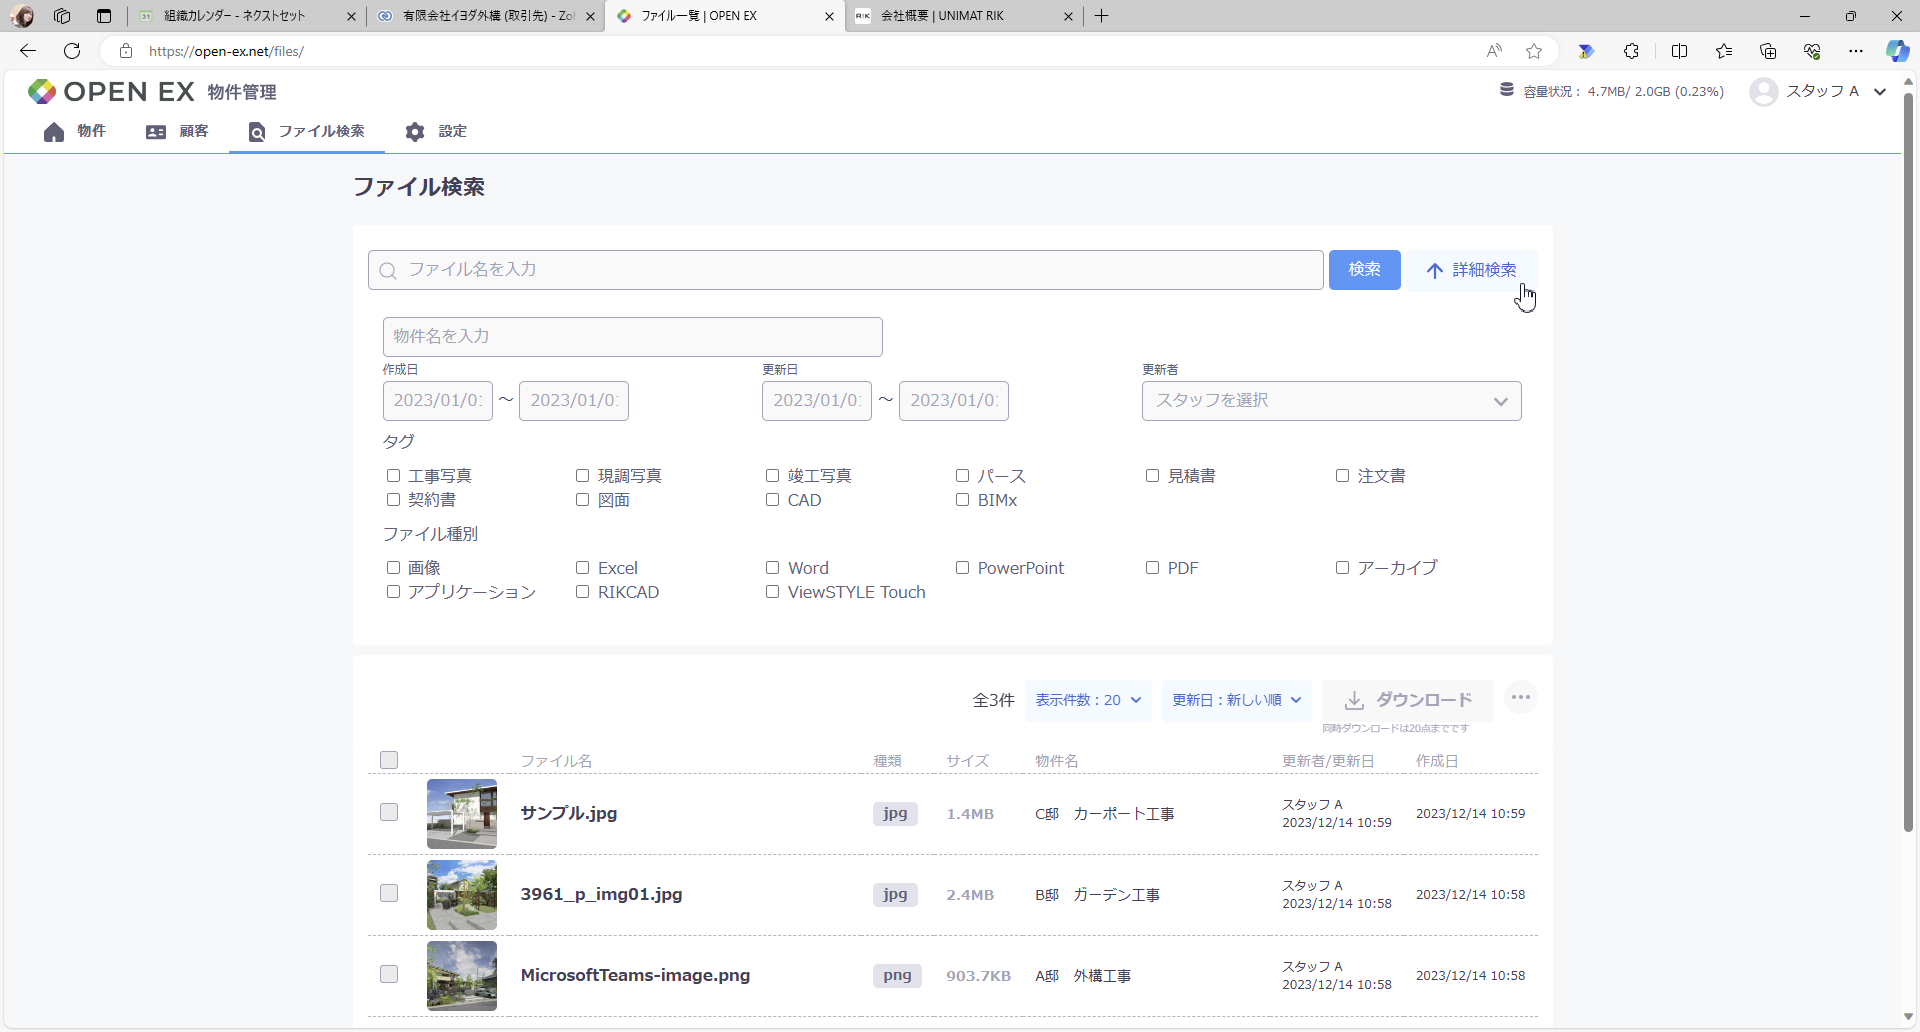Tick the Excel file type
1920x1032 pixels.
582,568
